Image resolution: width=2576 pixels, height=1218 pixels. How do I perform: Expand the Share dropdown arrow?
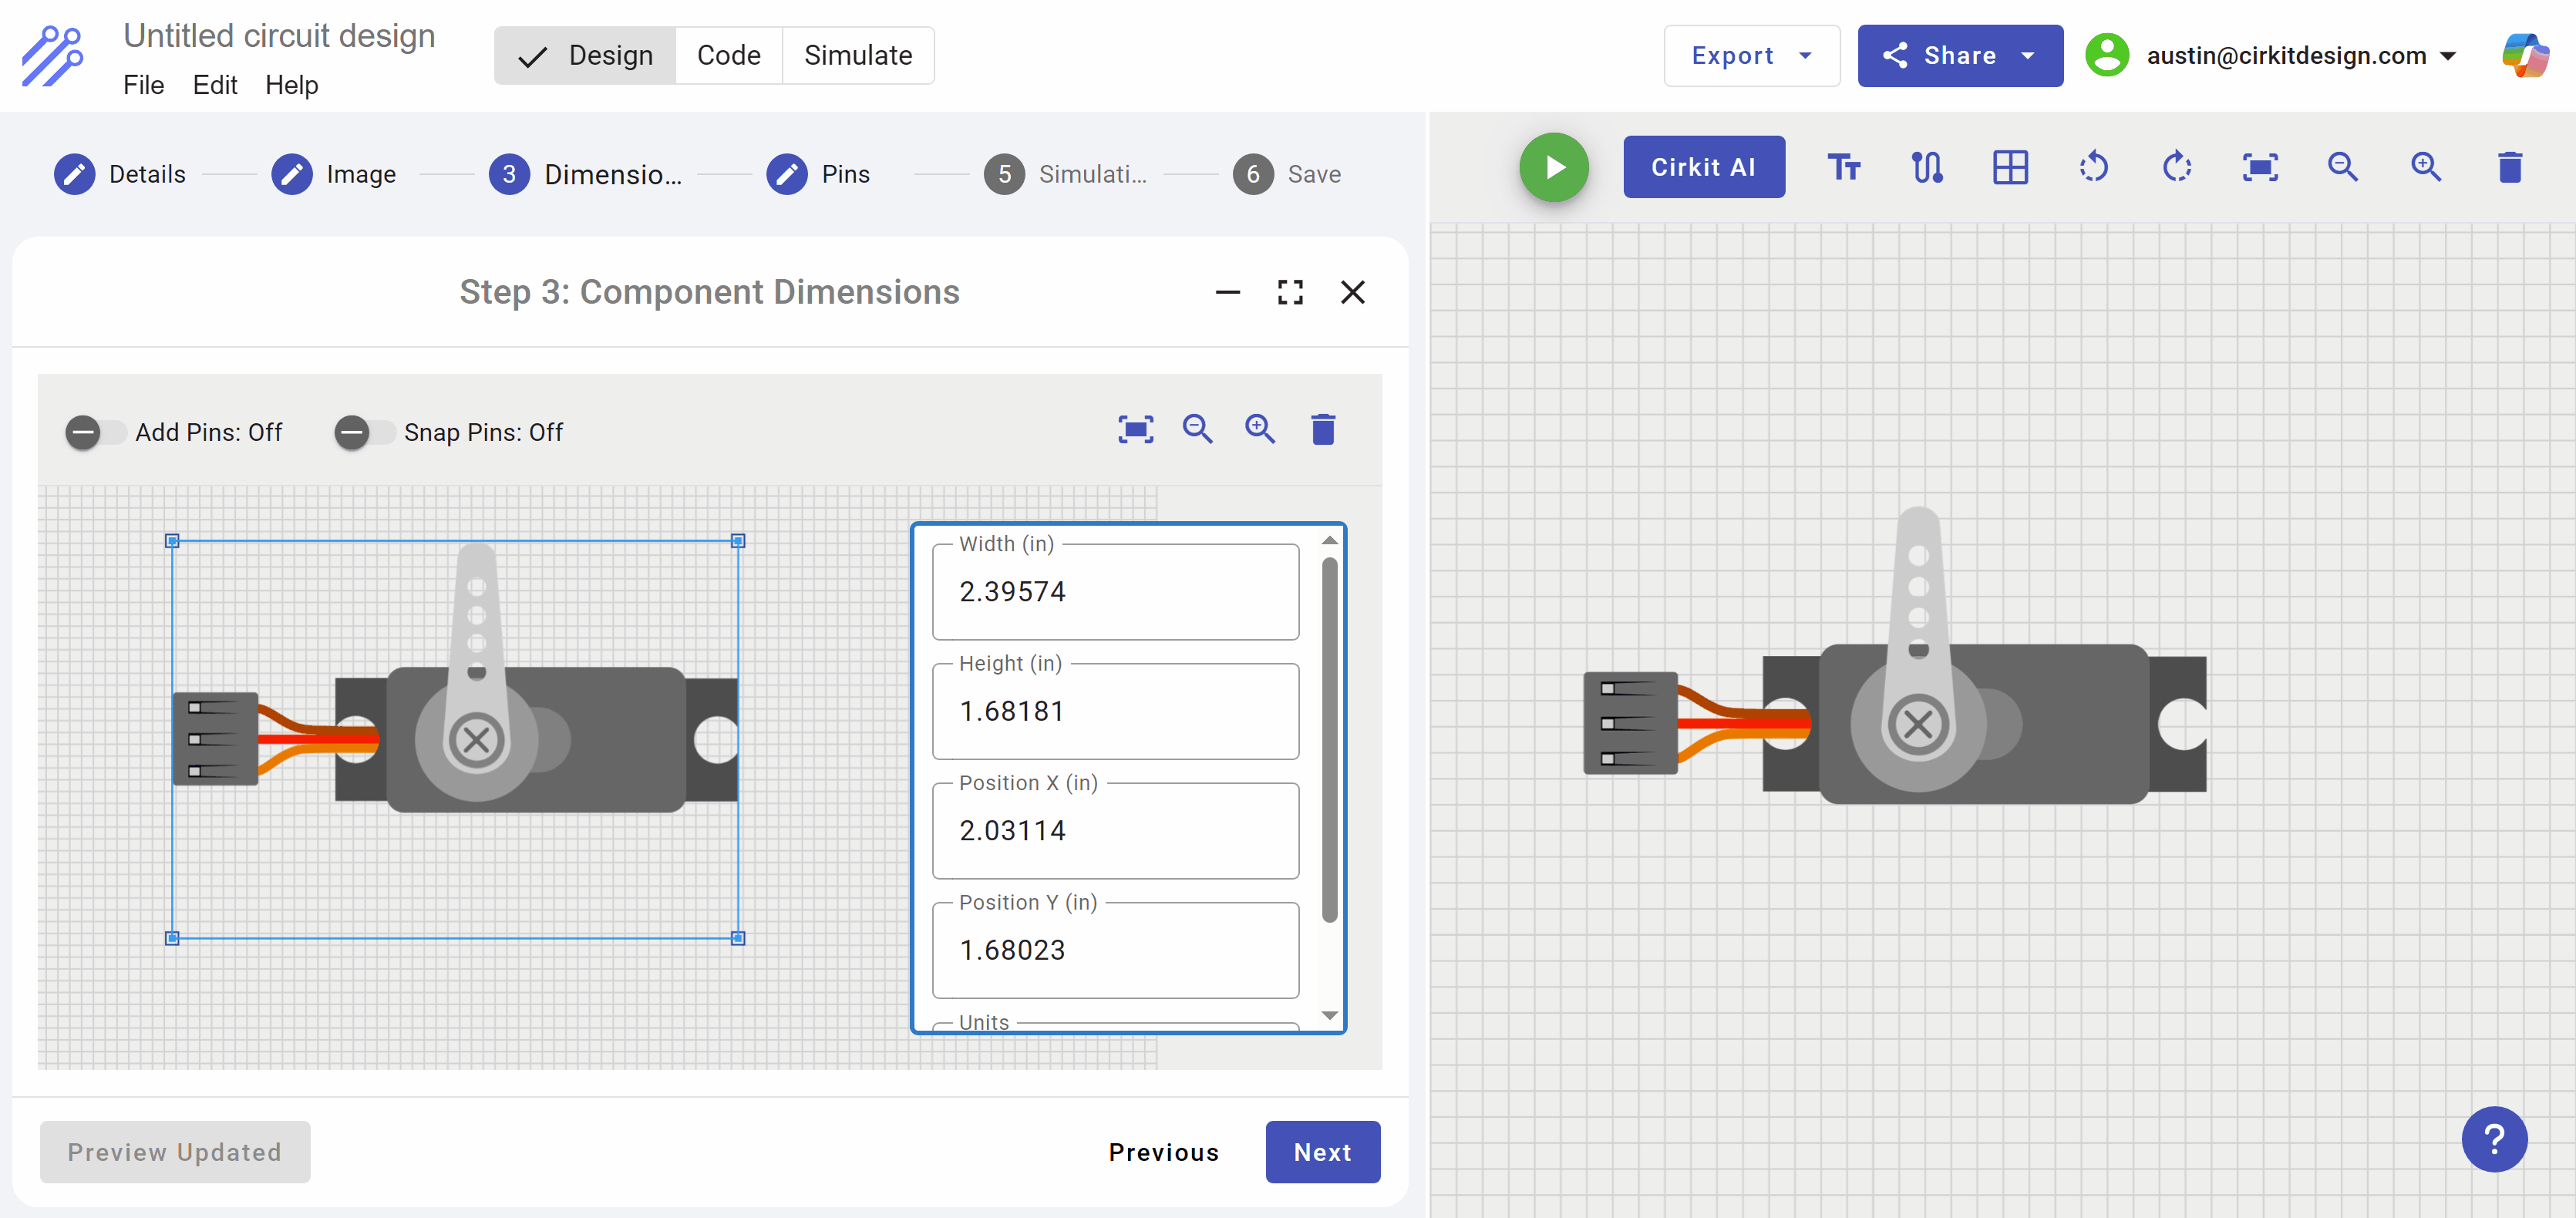[x=2028, y=55]
